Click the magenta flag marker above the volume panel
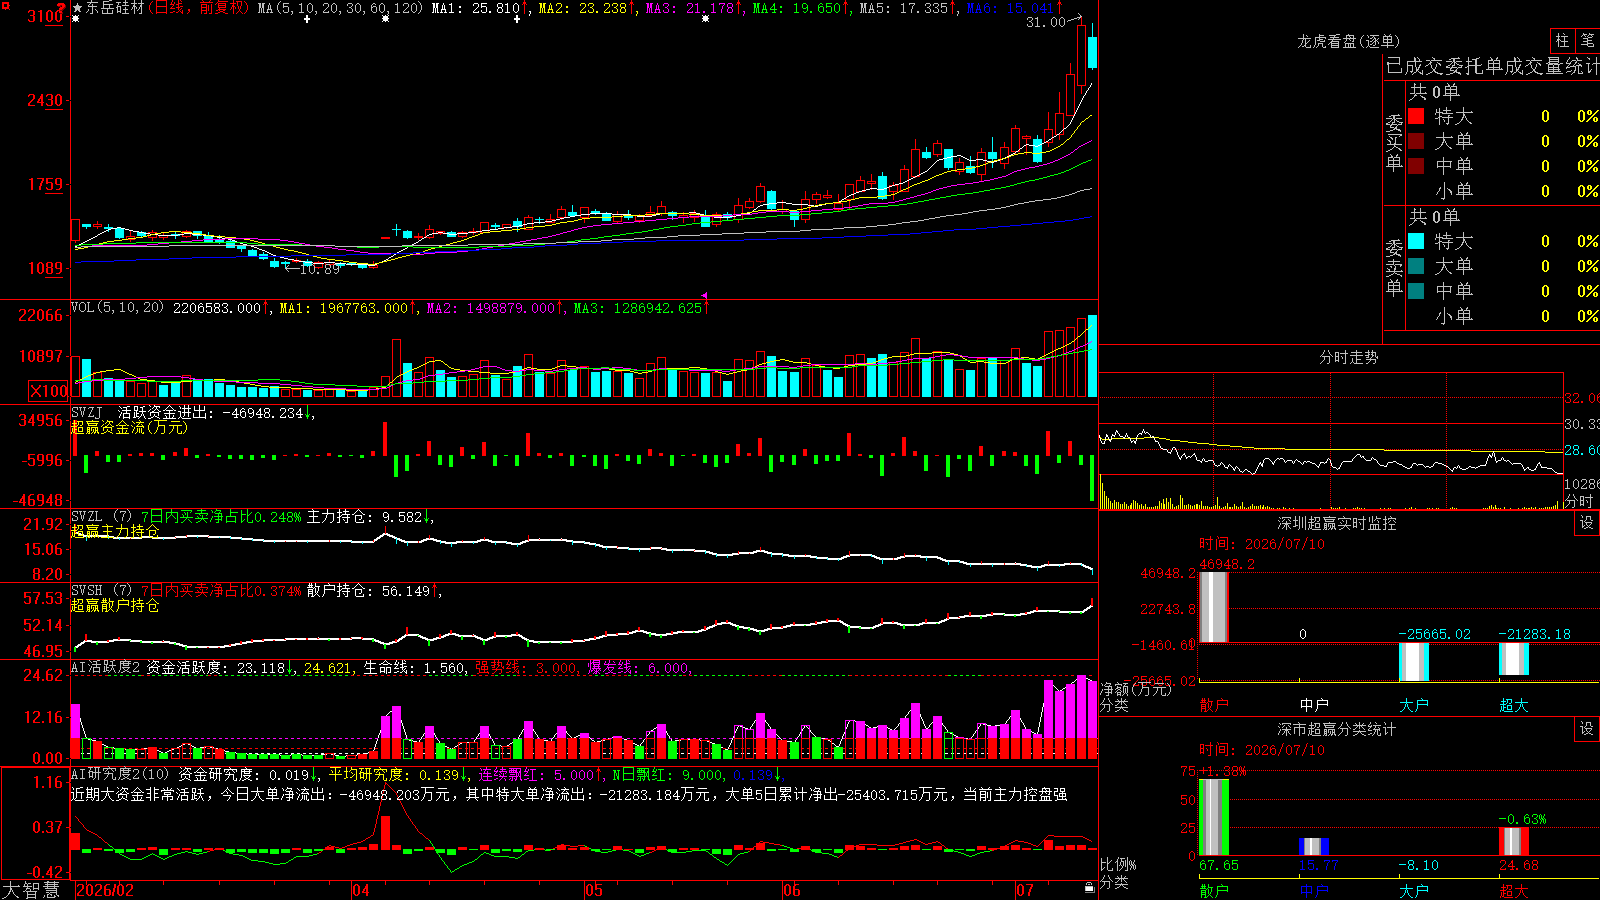This screenshot has width=1600, height=900. (705, 296)
